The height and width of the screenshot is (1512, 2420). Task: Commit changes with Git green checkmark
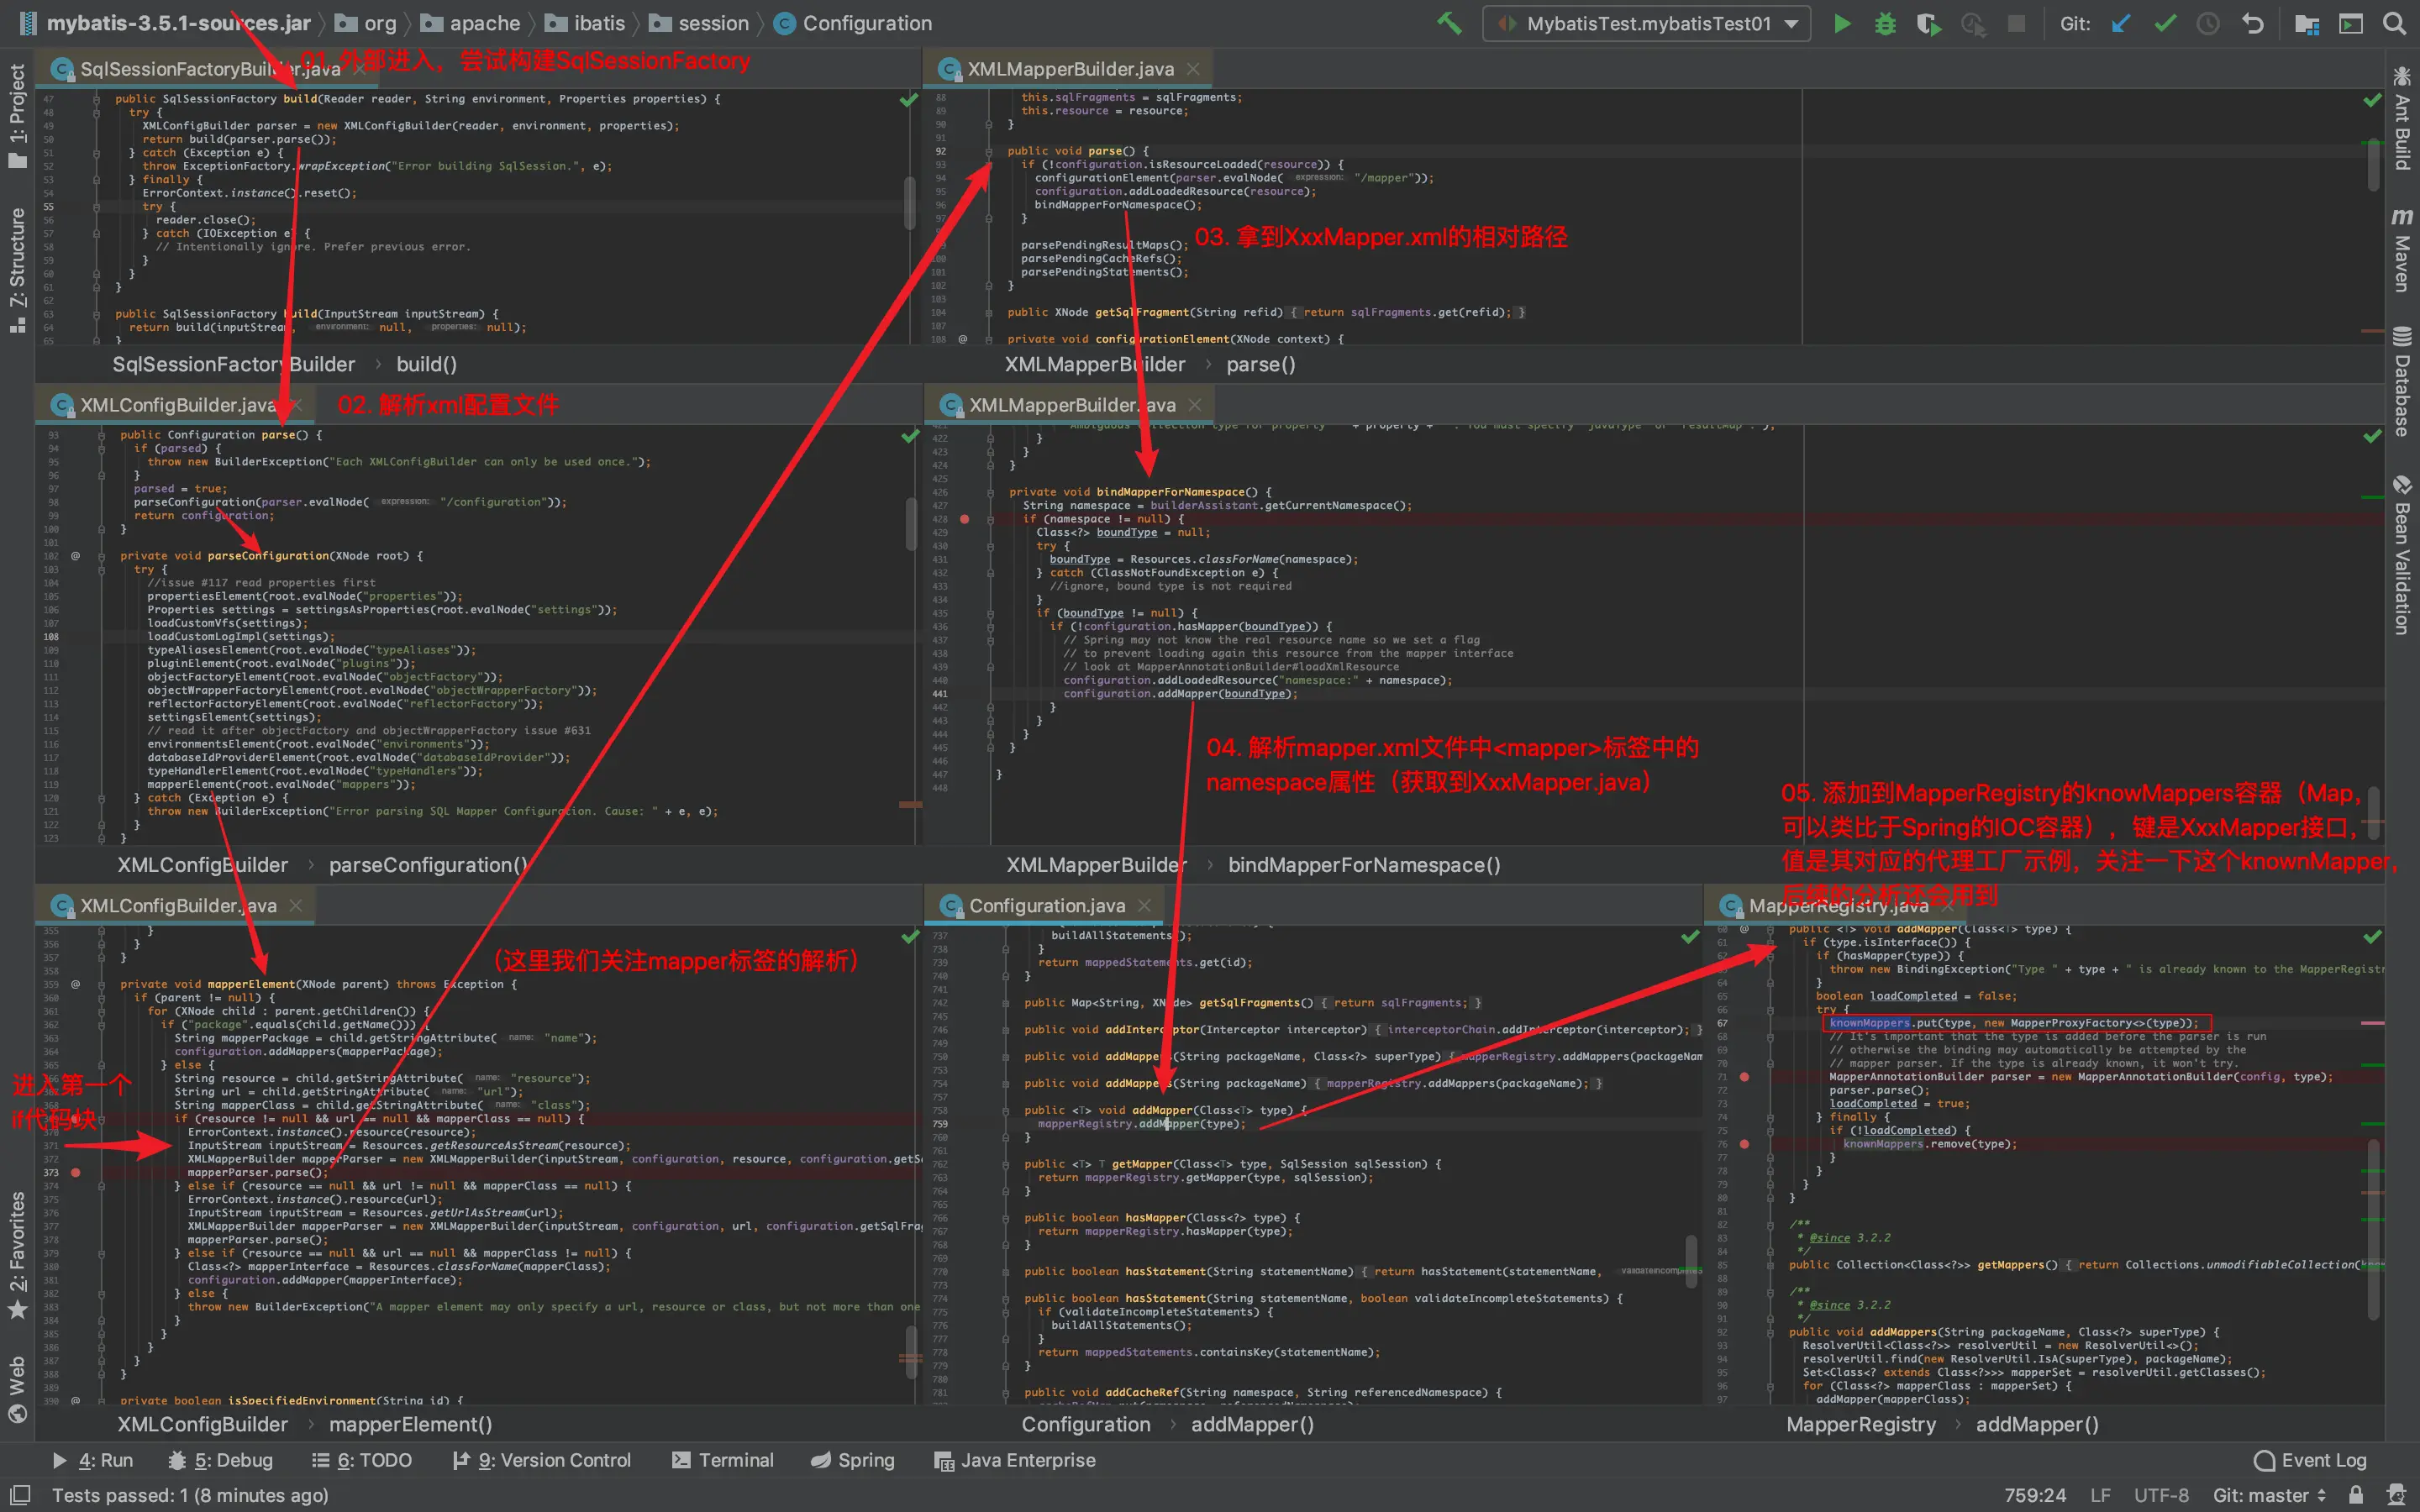coord(2165,23)
